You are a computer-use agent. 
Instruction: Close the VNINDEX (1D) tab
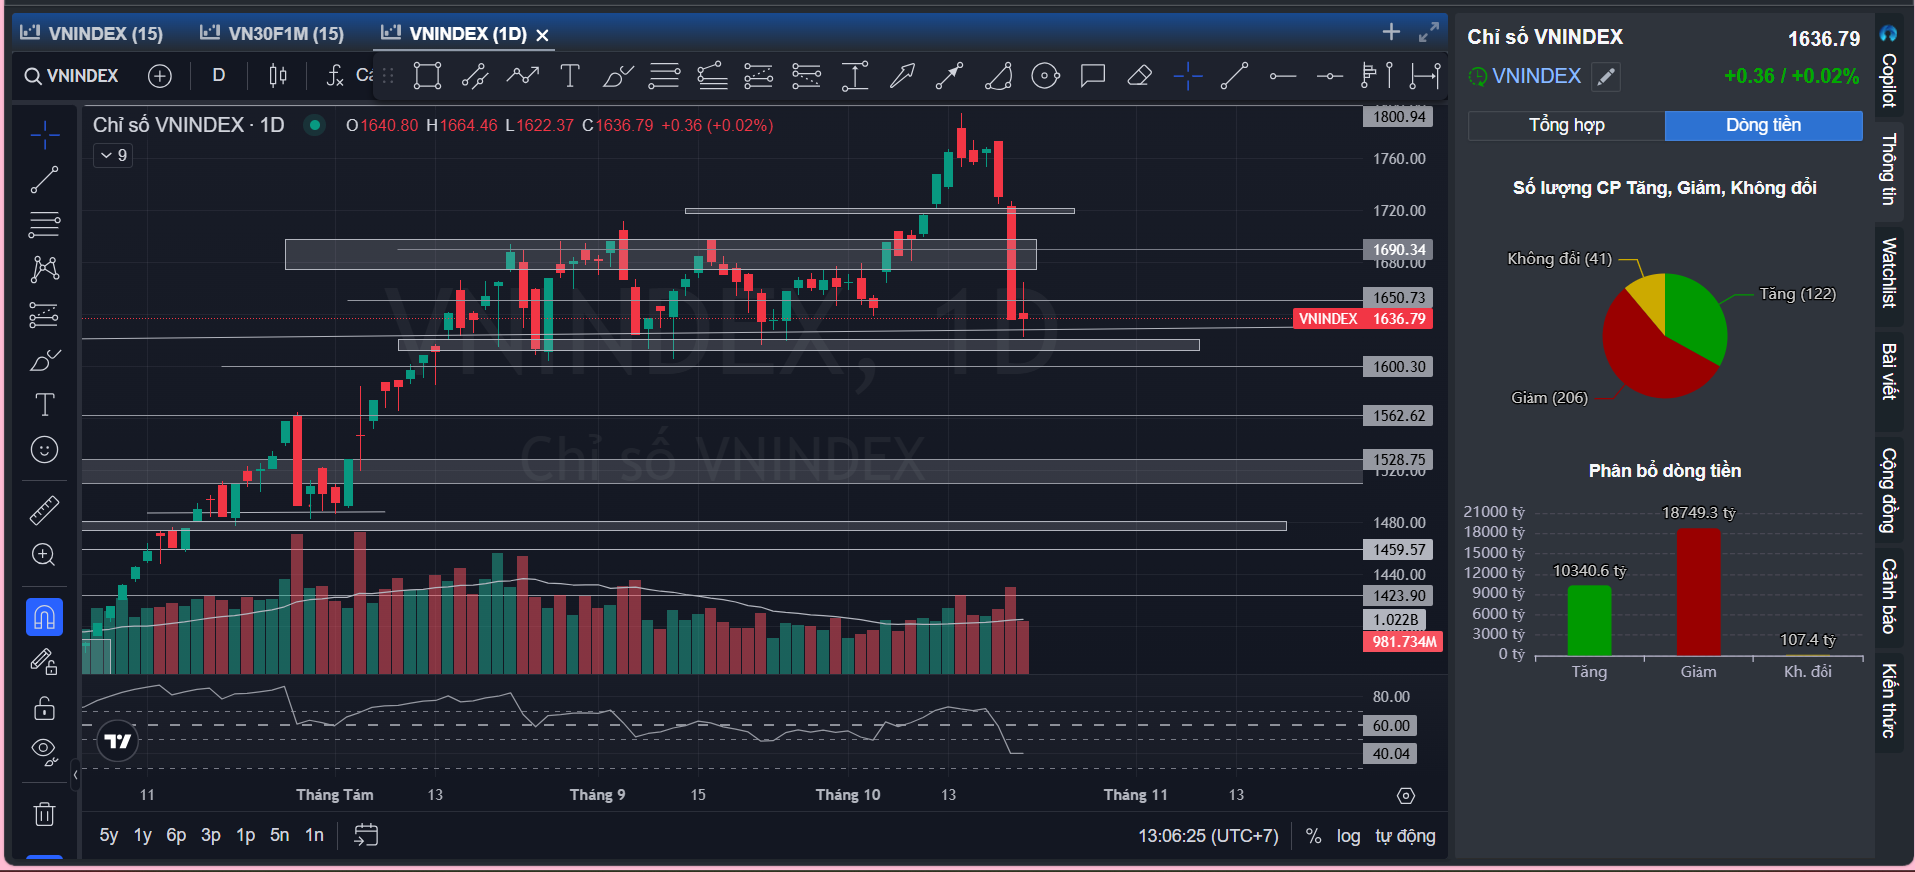click(543, 35)
